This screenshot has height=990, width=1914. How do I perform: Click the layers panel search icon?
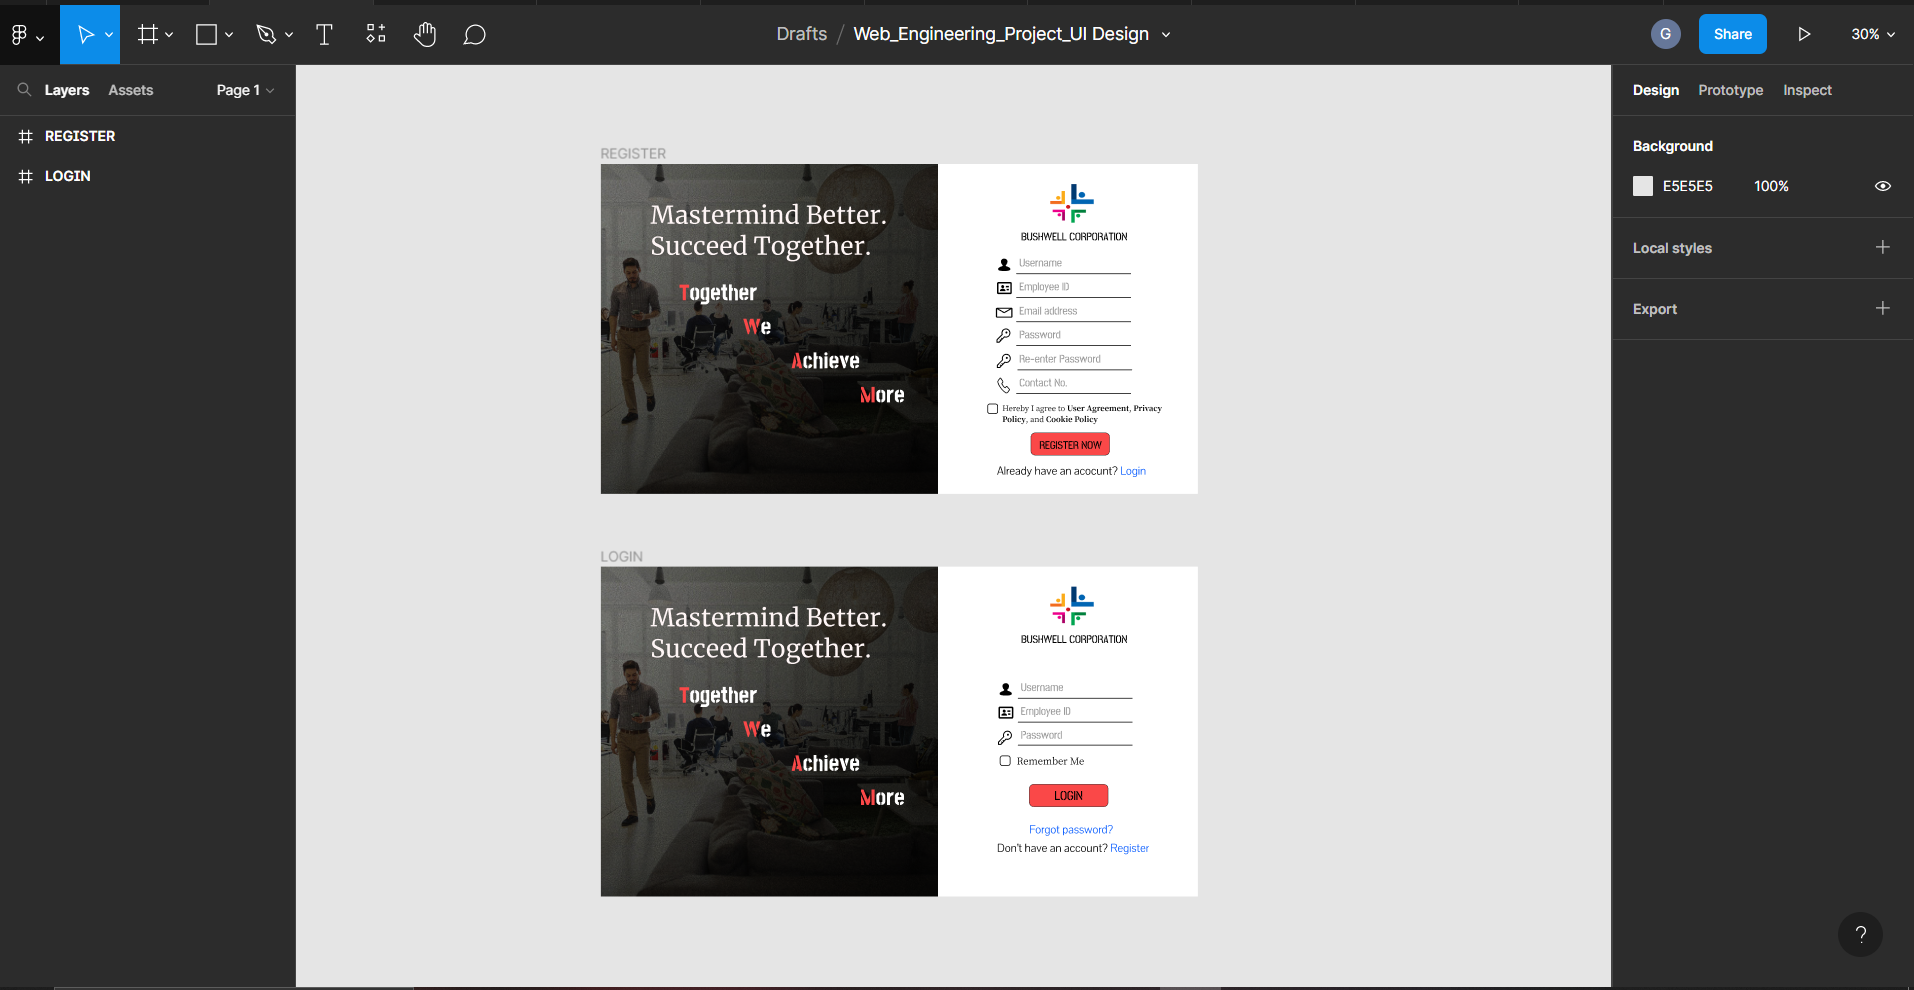point(24,89)
